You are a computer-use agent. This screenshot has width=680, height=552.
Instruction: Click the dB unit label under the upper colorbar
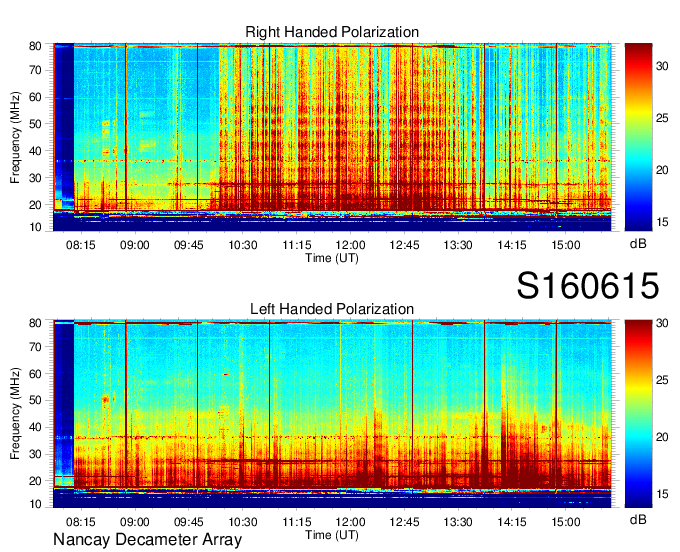pos(638,244)
